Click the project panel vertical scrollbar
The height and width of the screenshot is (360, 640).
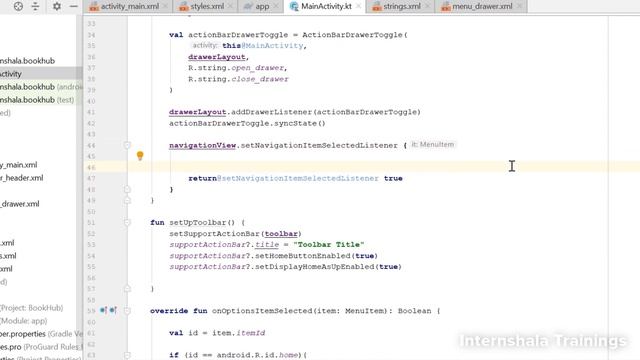click(x=79, y=188)
